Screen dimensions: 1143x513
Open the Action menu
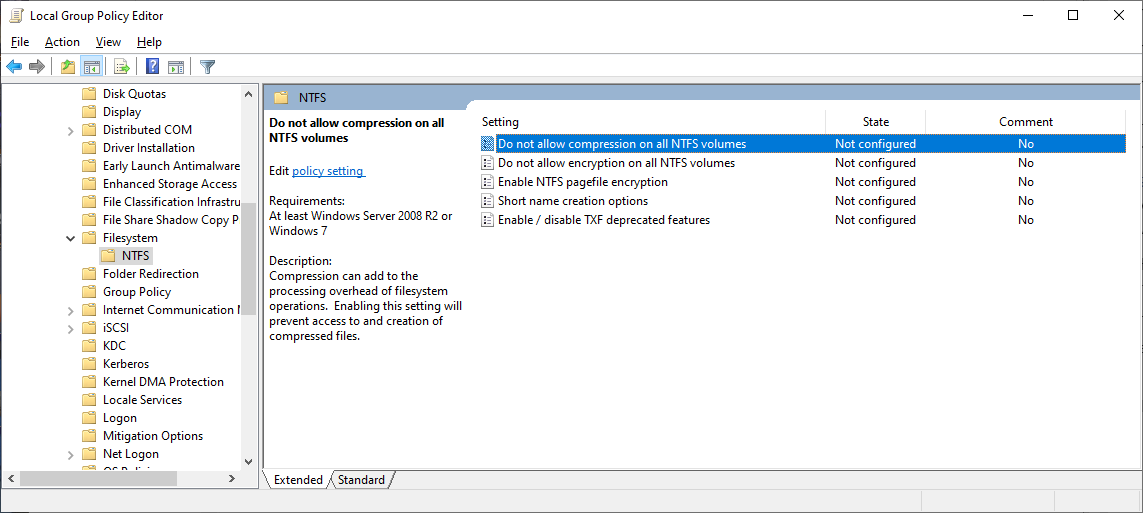click(62, 42)
